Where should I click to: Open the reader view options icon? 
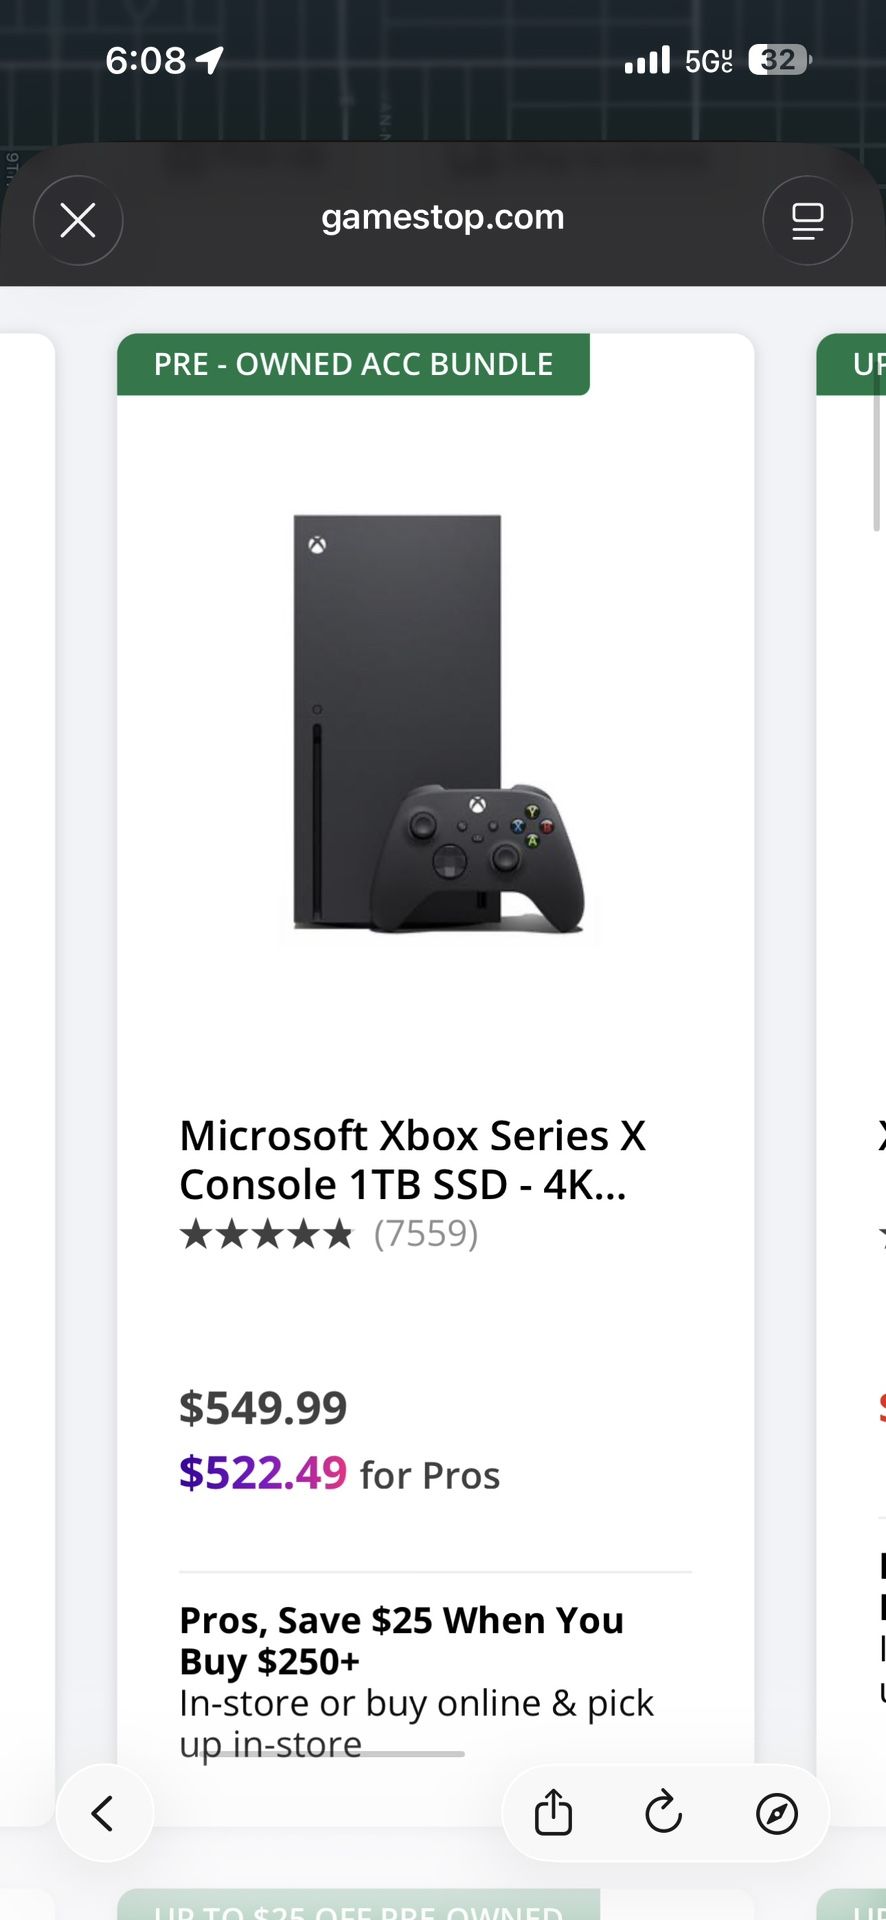click(x=807, y=220)
